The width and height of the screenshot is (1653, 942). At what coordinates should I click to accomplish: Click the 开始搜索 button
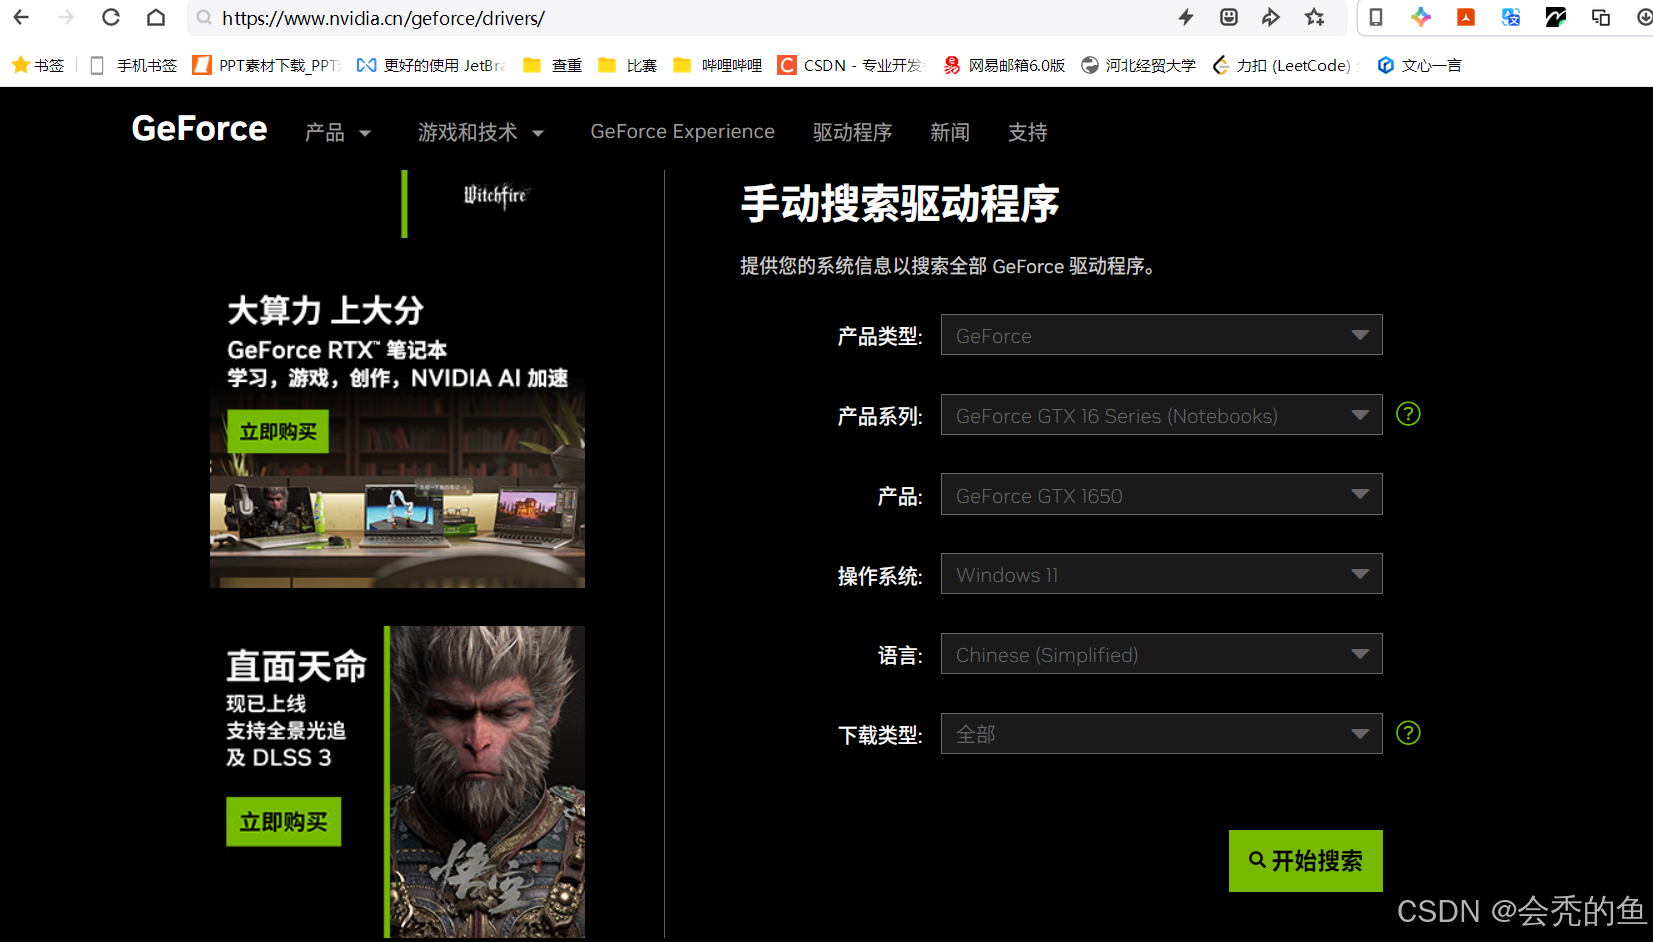click(1306, 861)
